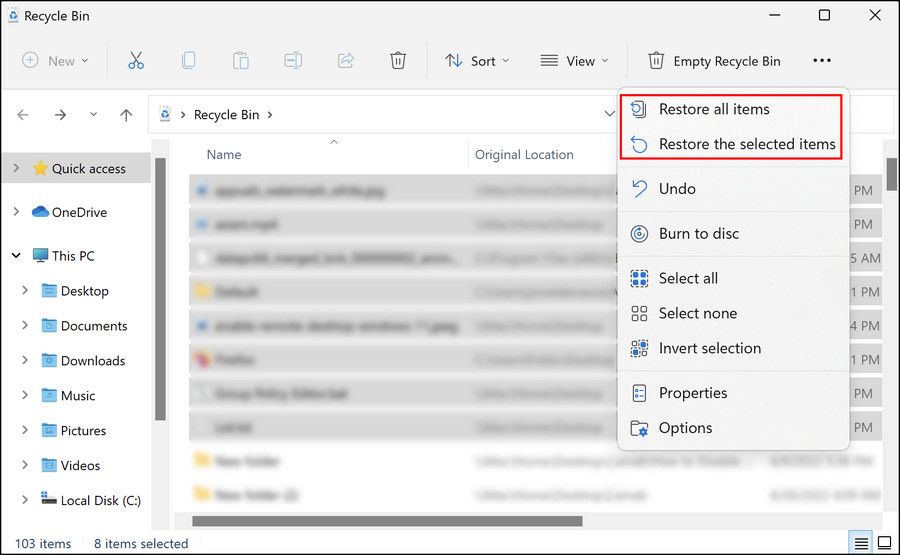Go forward with the right arrow
Screen dimensions: 900x555
(60, 115)
